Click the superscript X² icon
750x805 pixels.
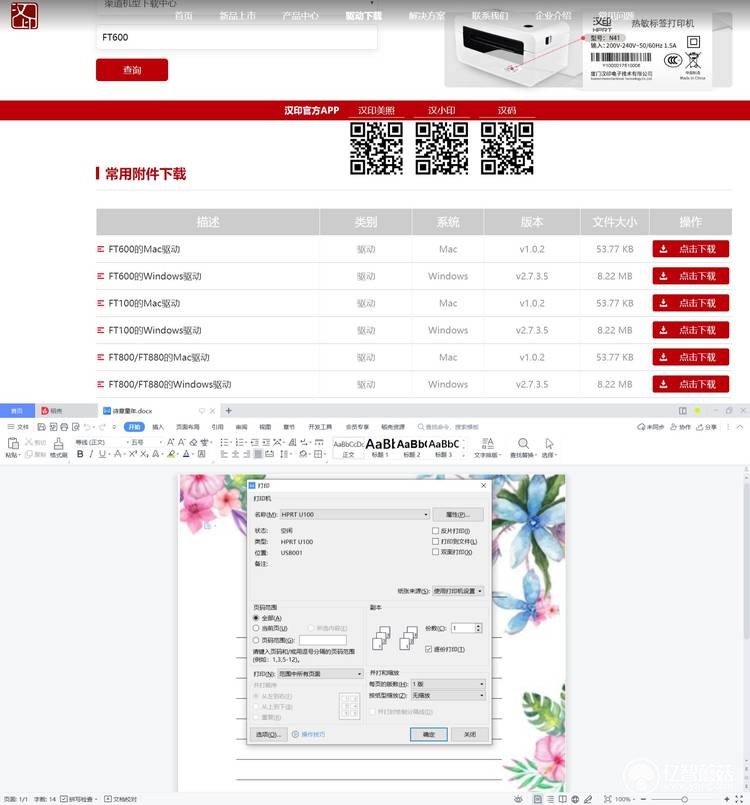[x=133, y=454]
